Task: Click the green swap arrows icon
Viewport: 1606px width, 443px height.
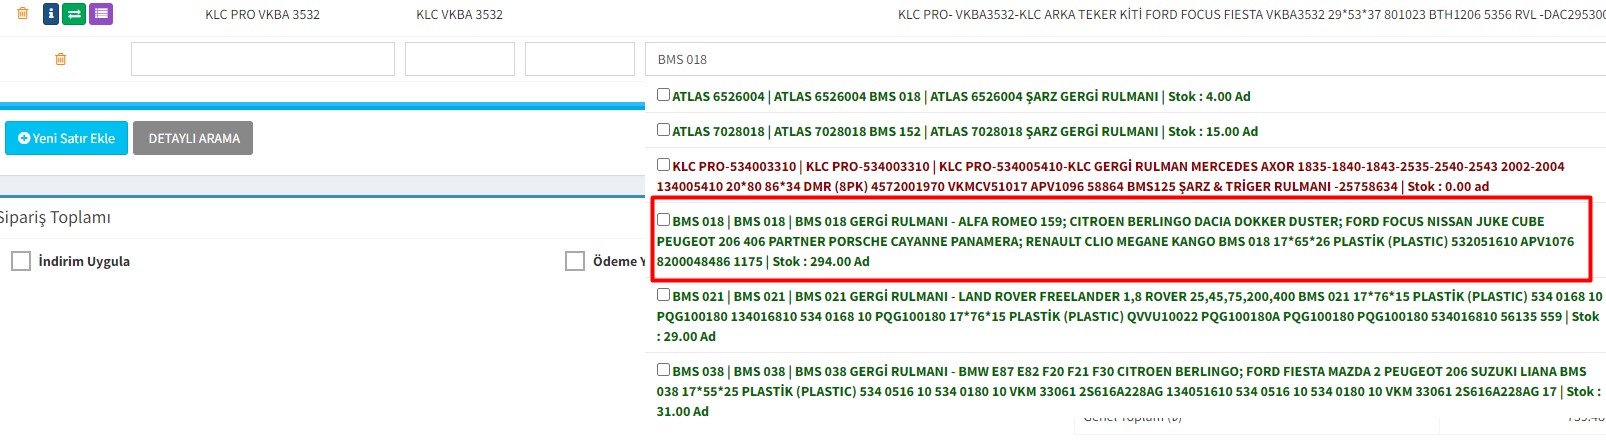Action: [x=74, y=14]
